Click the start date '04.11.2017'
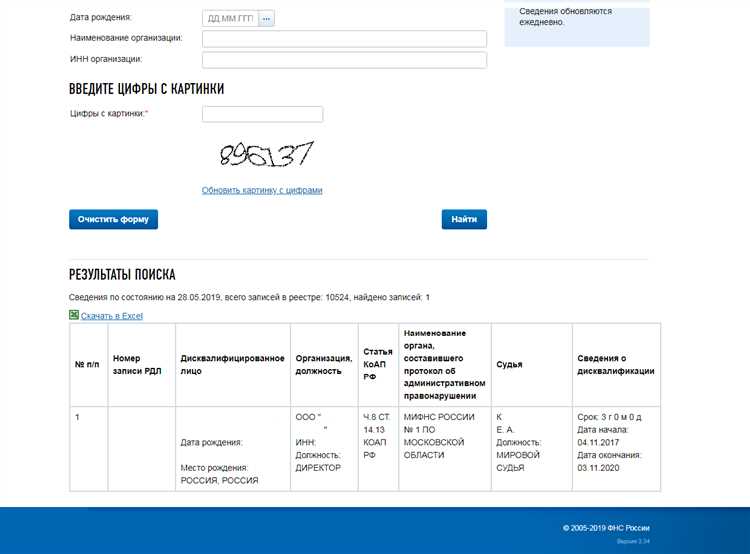Image resolution: width=750 pixels, height=554 pixels. (x=598, y=443)
